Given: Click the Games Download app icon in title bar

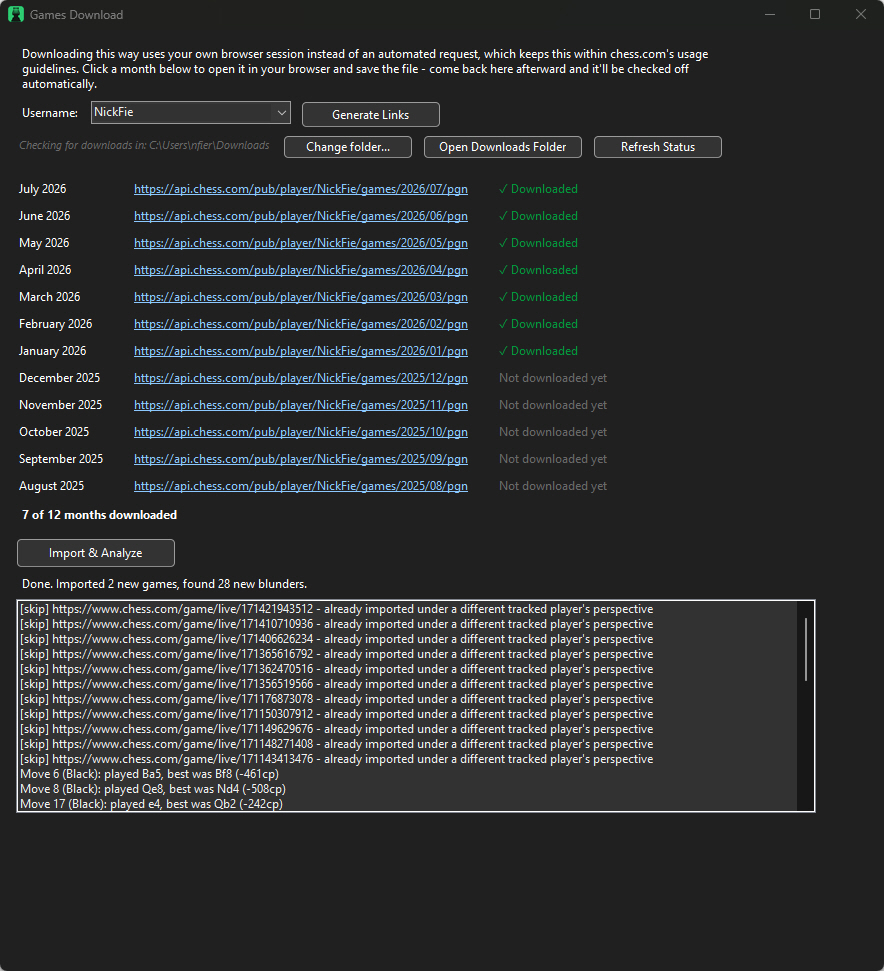Looking at the screenshot, I should pyautogui.click(x=16, y=14).
